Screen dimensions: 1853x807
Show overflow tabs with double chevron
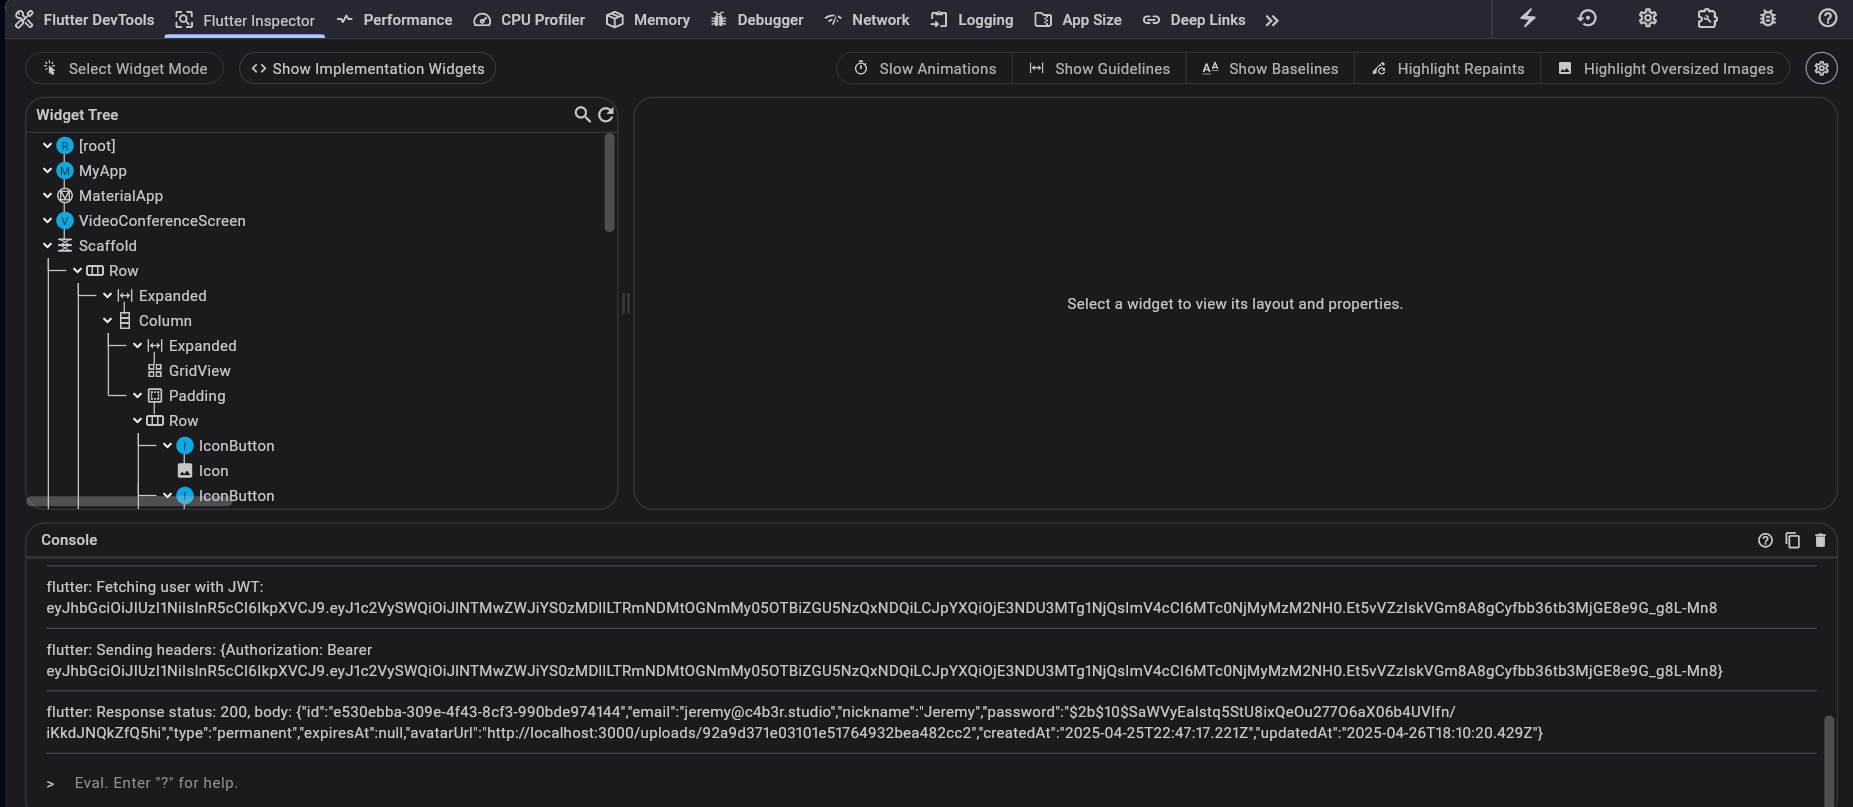coord(1271,20)
